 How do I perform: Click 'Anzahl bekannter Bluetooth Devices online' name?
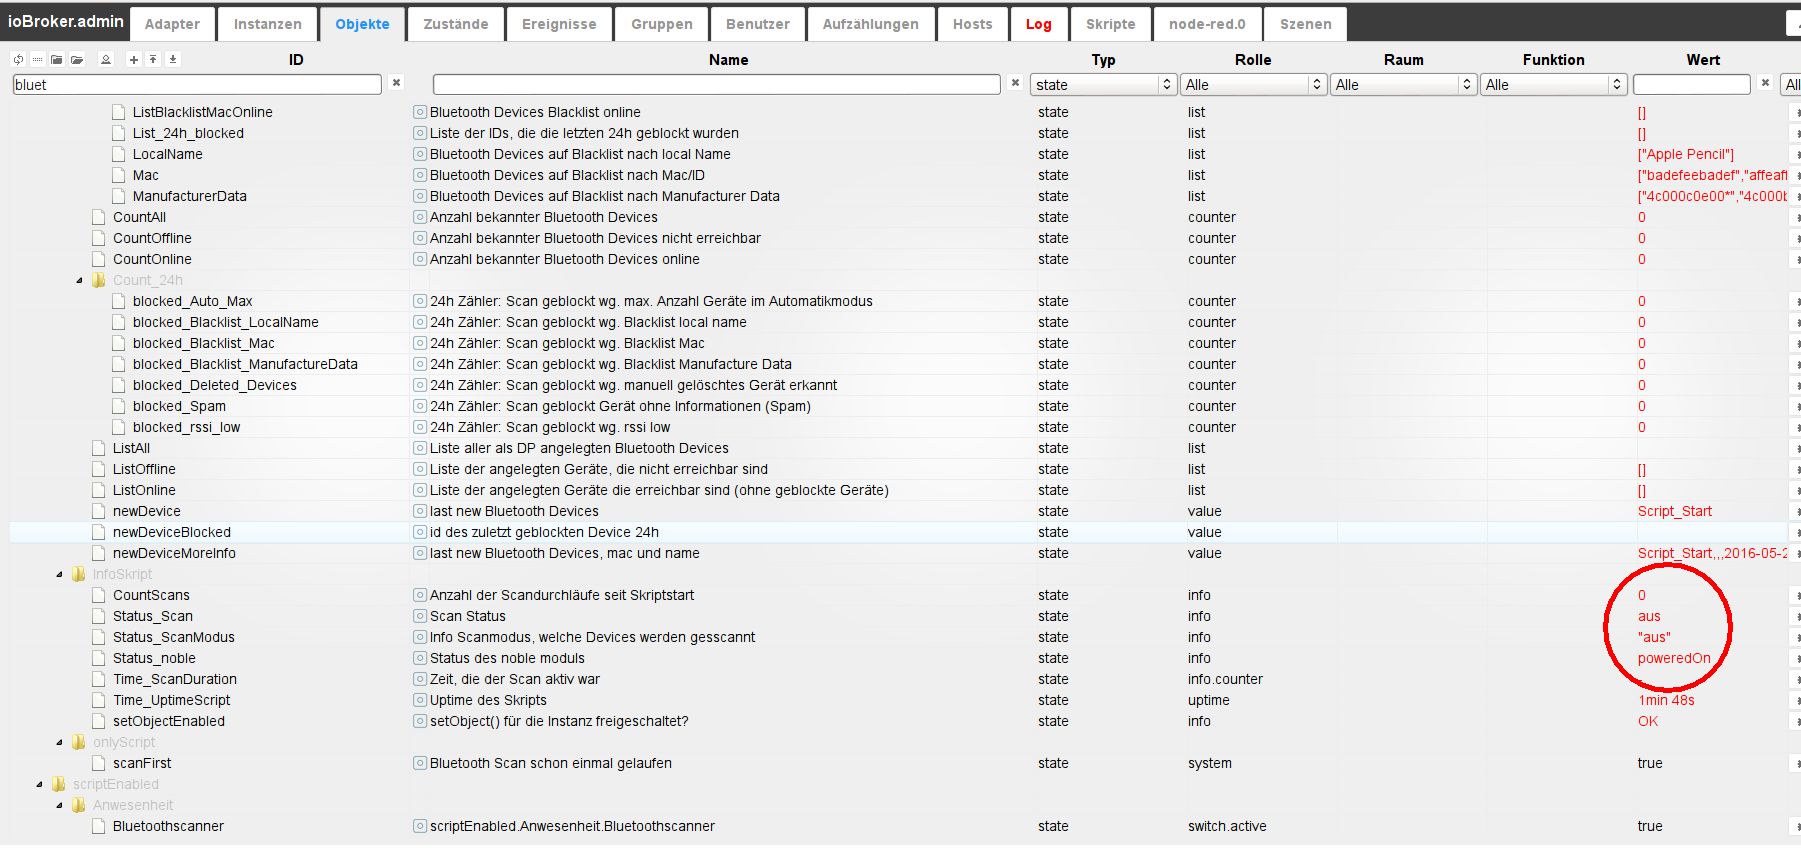565,259
